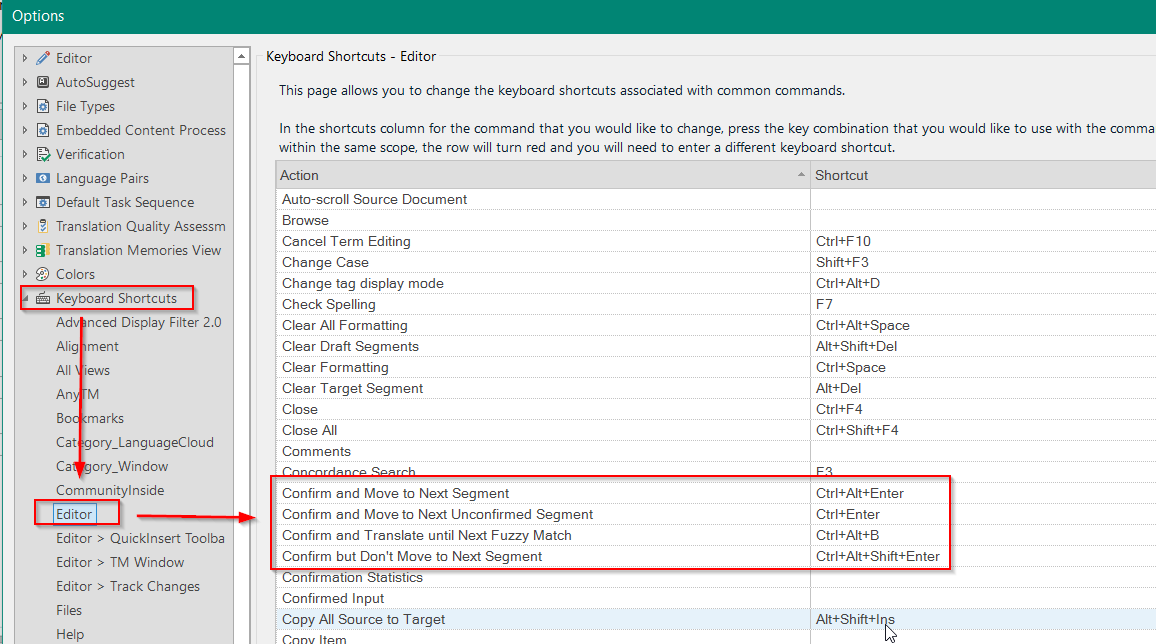Click the Colors palette icon
The width and height of the screenshot is (1156, 644).
click(x=43, y=274)
